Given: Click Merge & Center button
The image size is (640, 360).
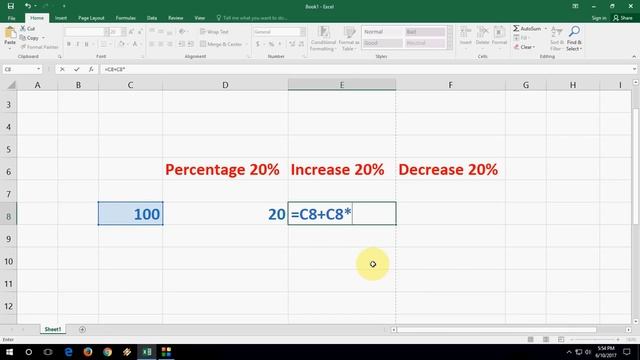Looking at the screenshot, I should [220, 44].
